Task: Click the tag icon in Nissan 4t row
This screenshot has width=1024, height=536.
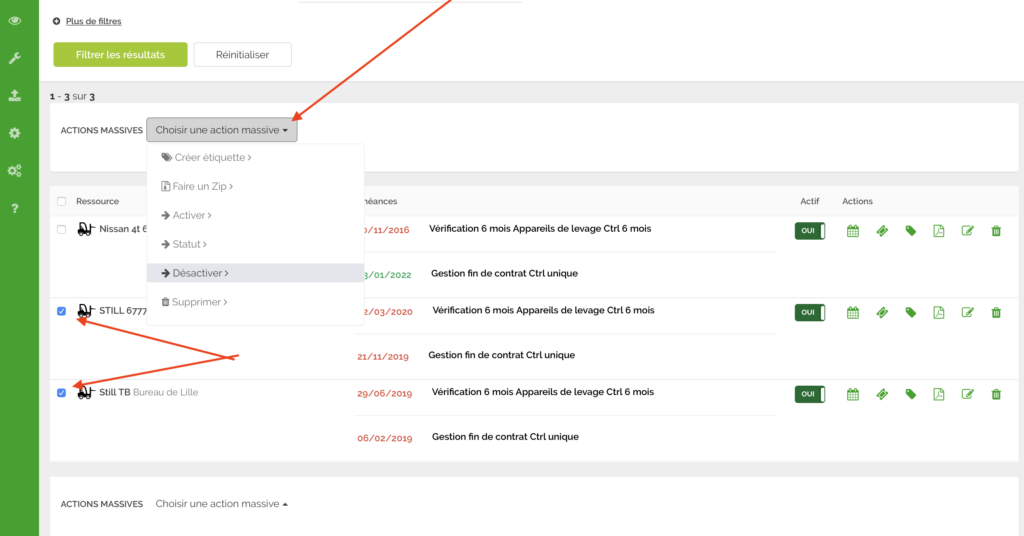Action: 910,231
